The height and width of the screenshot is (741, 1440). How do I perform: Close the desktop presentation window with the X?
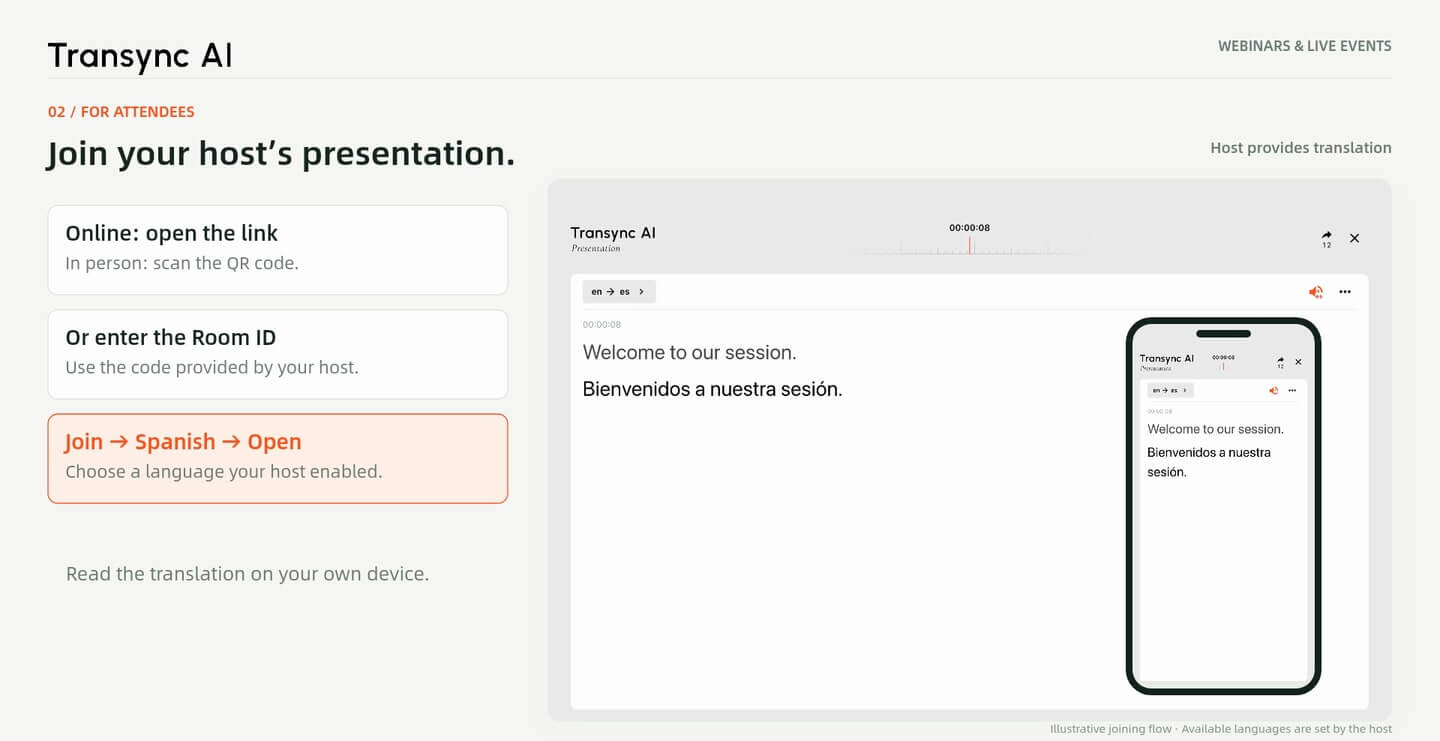tap(1355, 238)
